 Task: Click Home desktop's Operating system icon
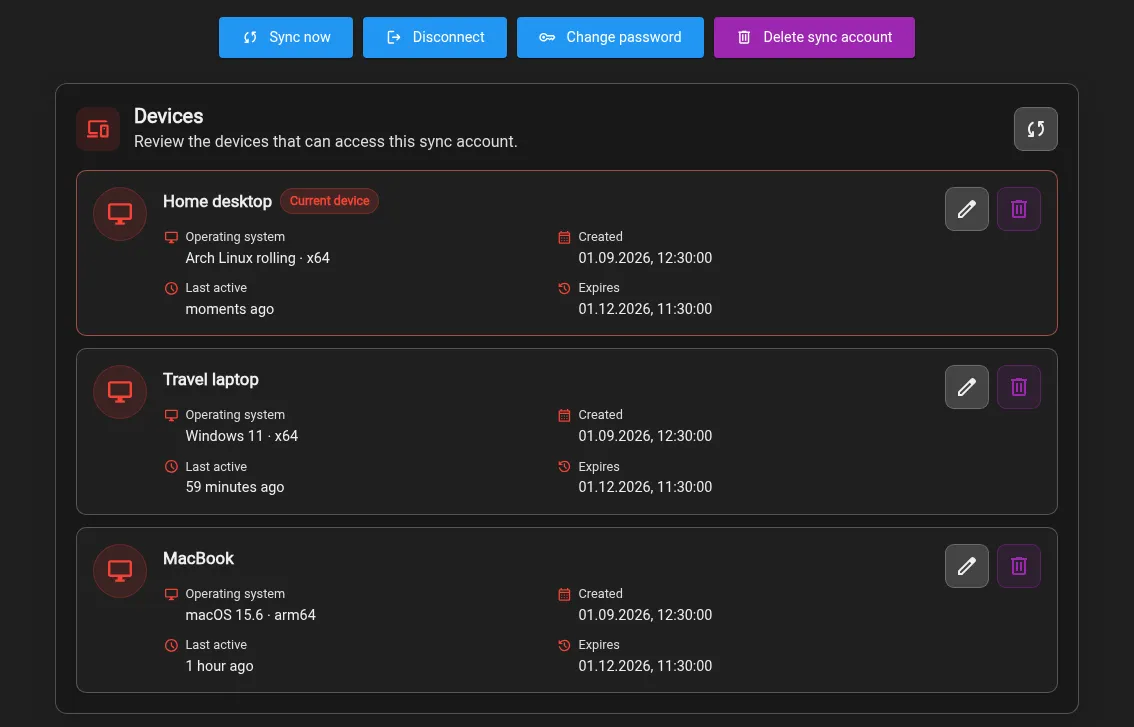pyautogui.click(x=171, y=237)
